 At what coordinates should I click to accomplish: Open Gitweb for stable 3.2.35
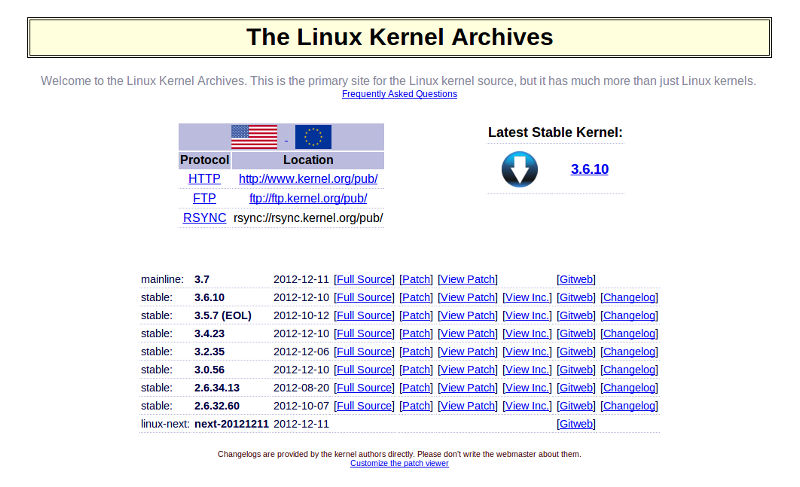[x=576, y=352]
